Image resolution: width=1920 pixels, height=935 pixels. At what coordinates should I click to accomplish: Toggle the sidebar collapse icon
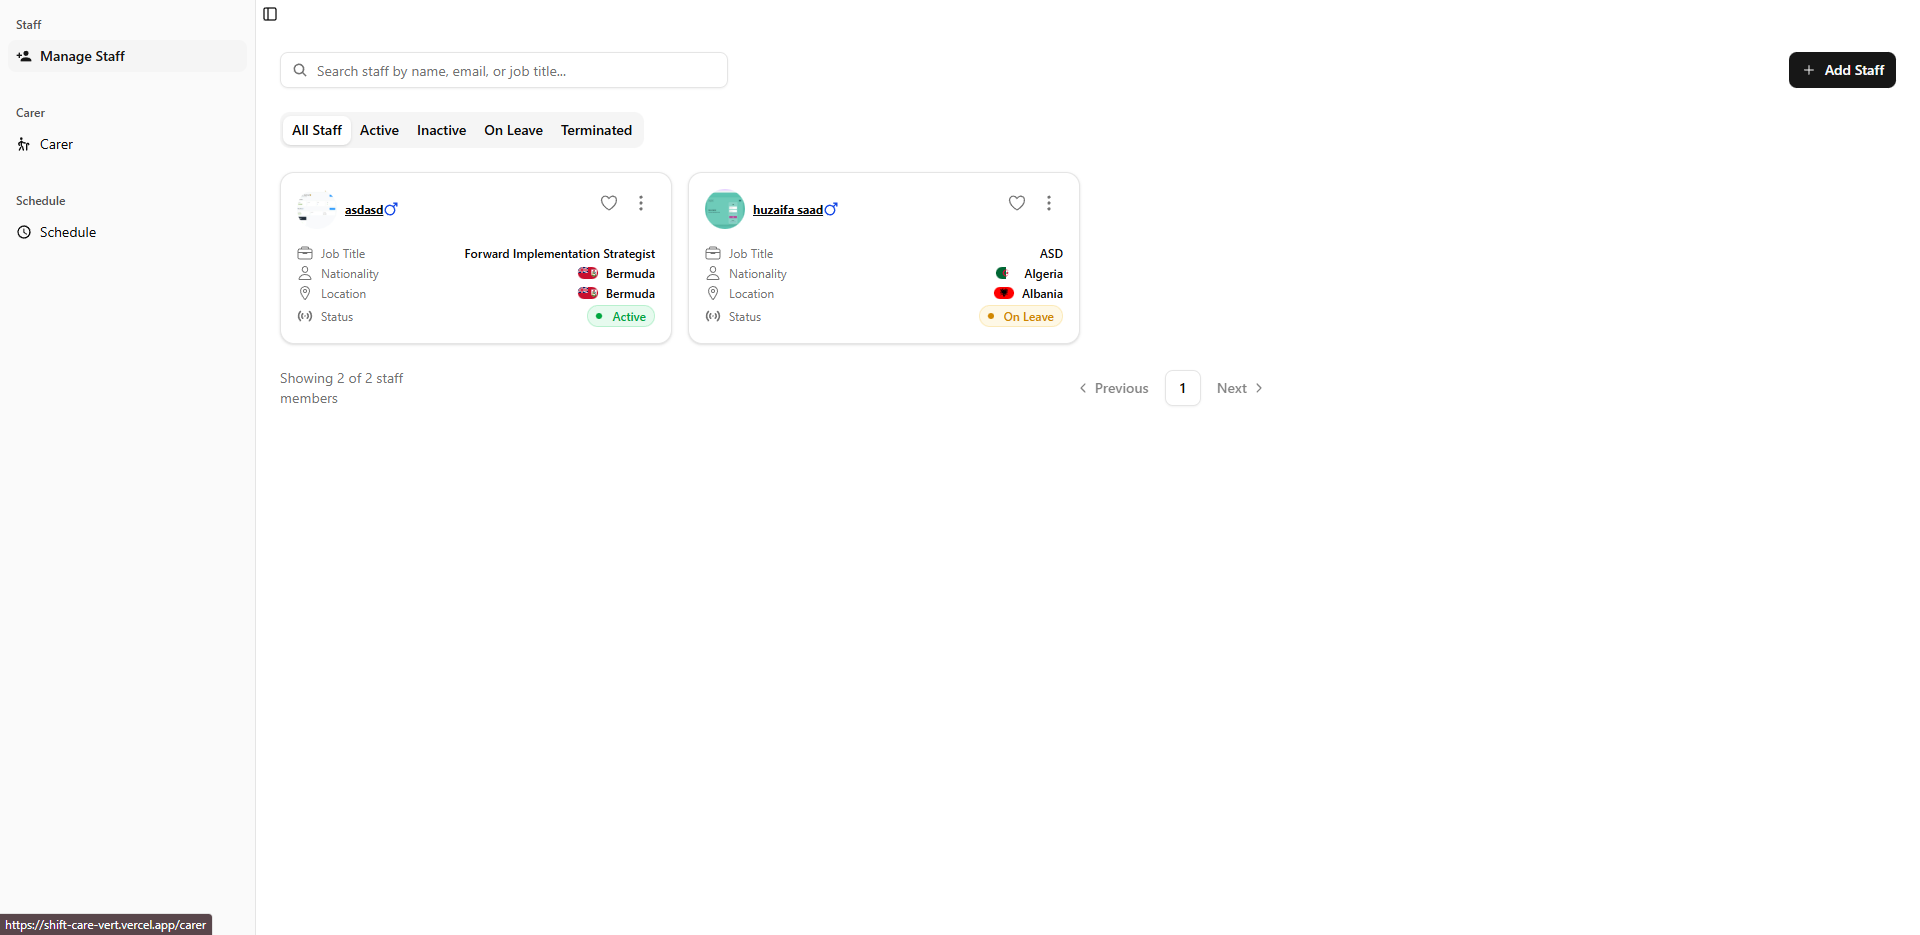click(x=270, y=14)
